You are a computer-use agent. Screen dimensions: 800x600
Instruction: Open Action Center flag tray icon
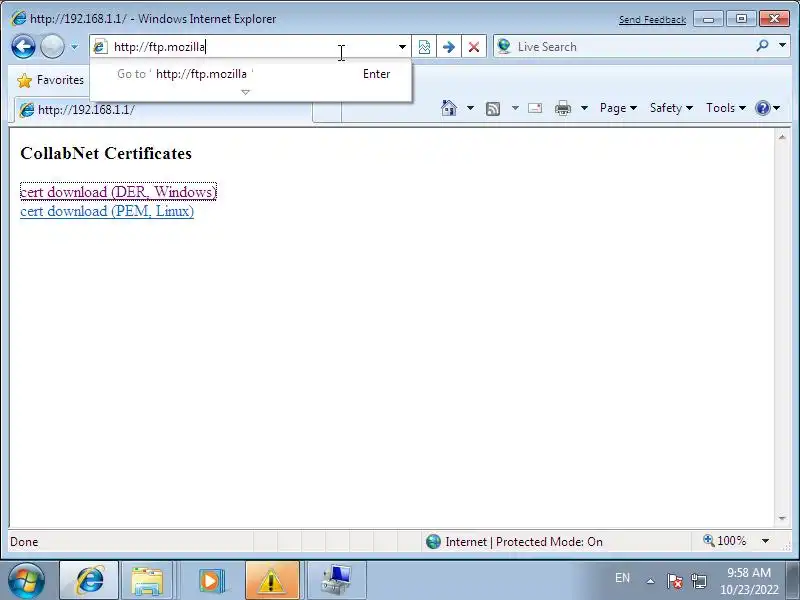point(674,581)
